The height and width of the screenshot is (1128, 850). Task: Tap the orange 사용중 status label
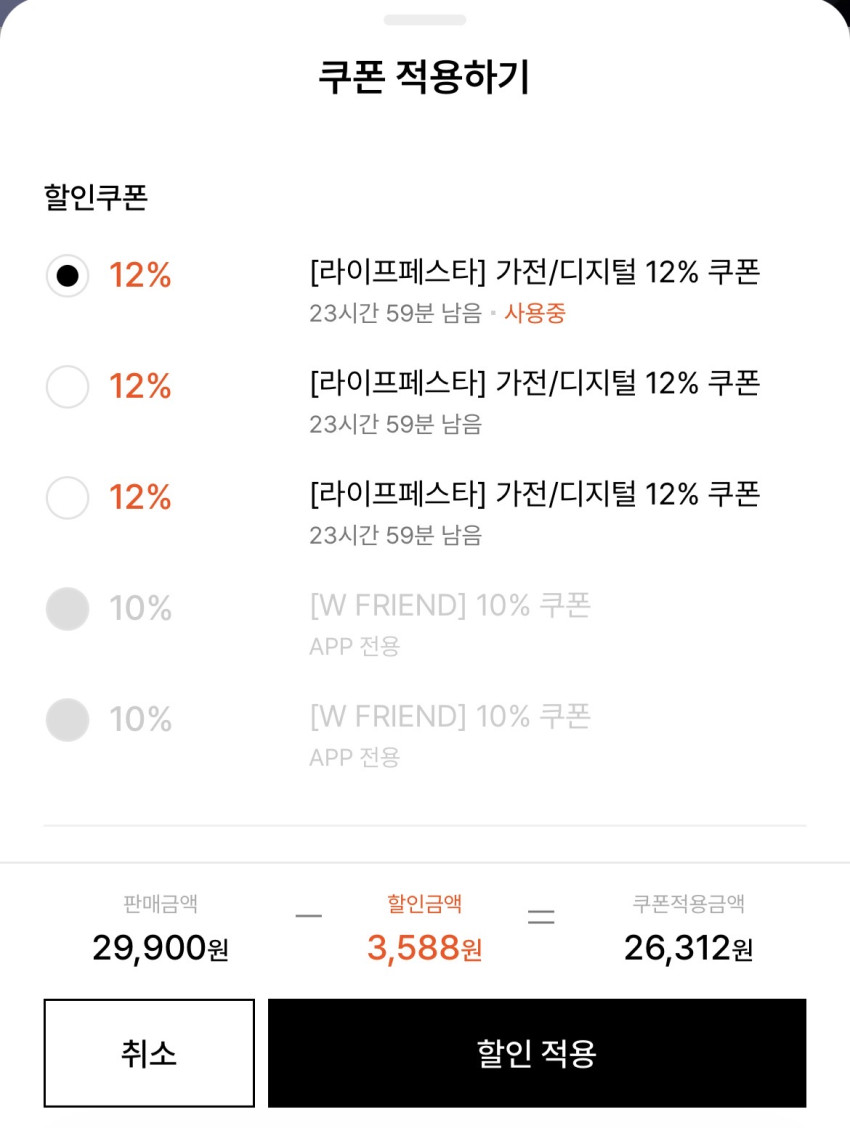535,313
